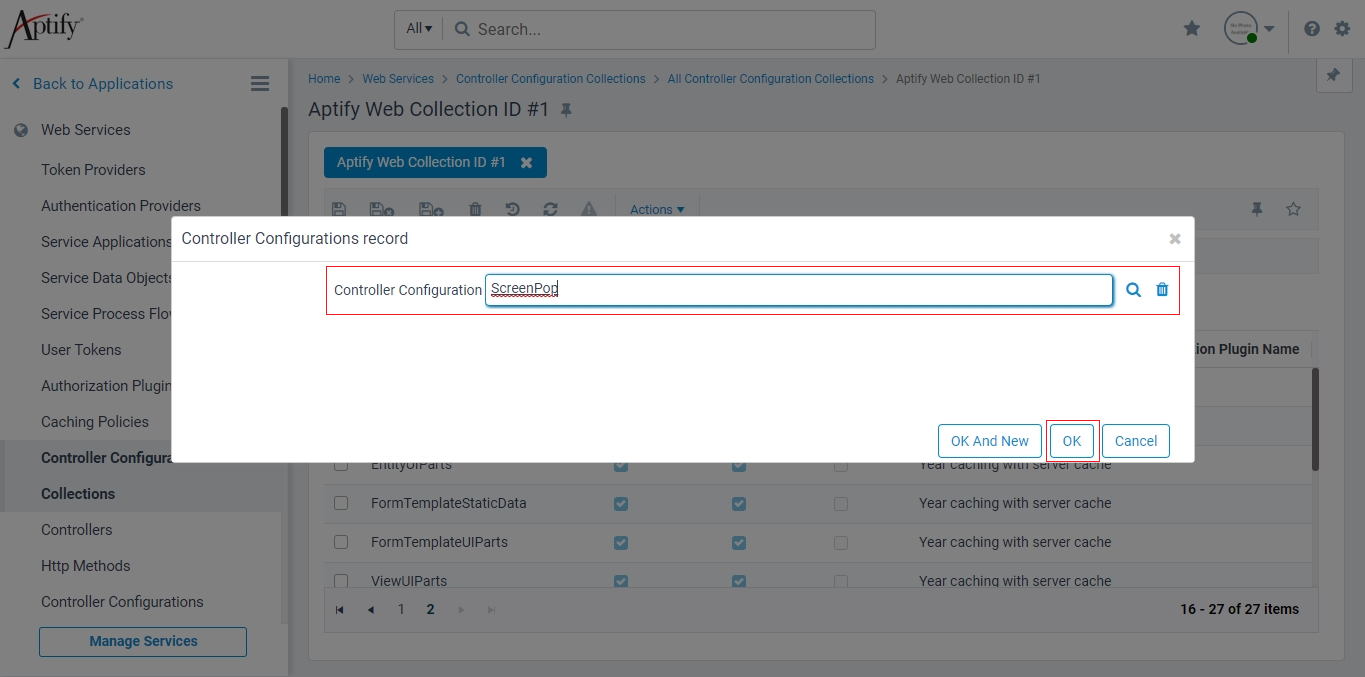Open Controller Configurations in sidebar

122,602
